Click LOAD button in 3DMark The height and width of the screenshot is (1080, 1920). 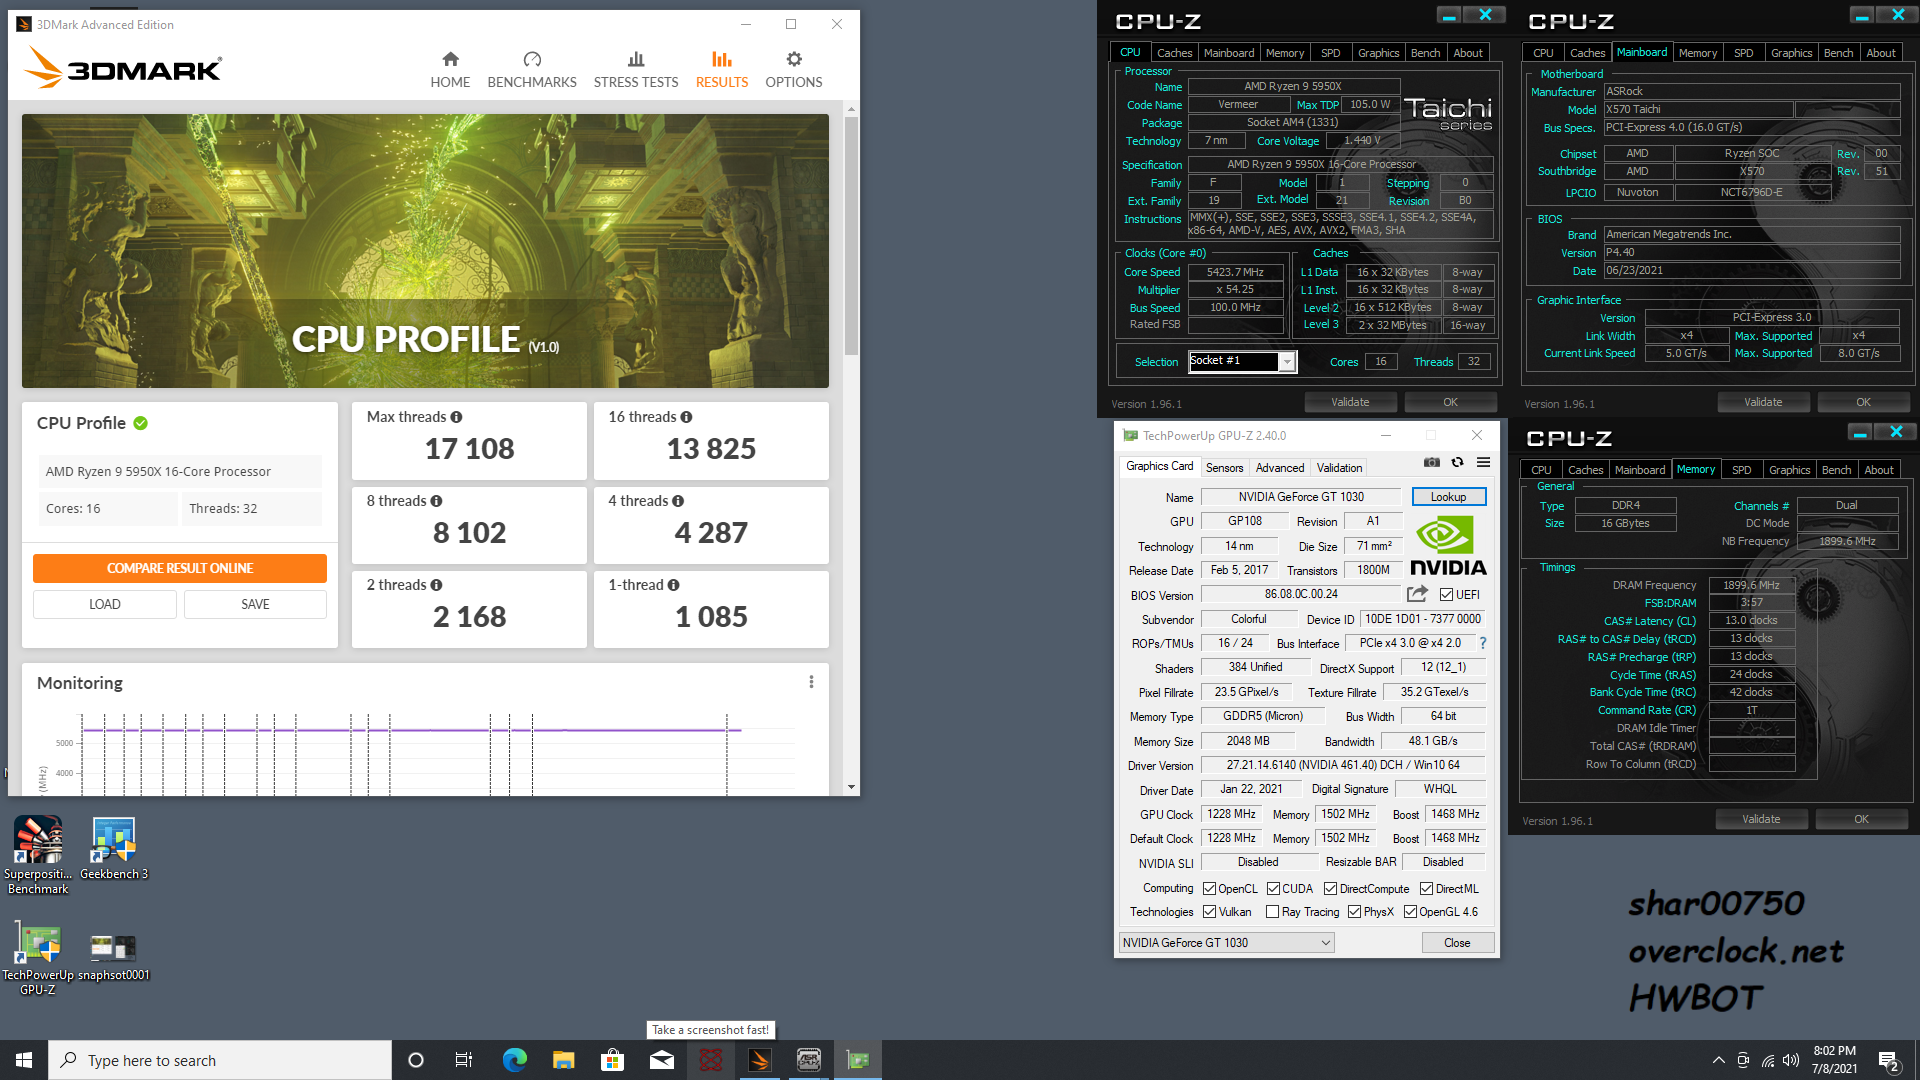click(105, 604)
